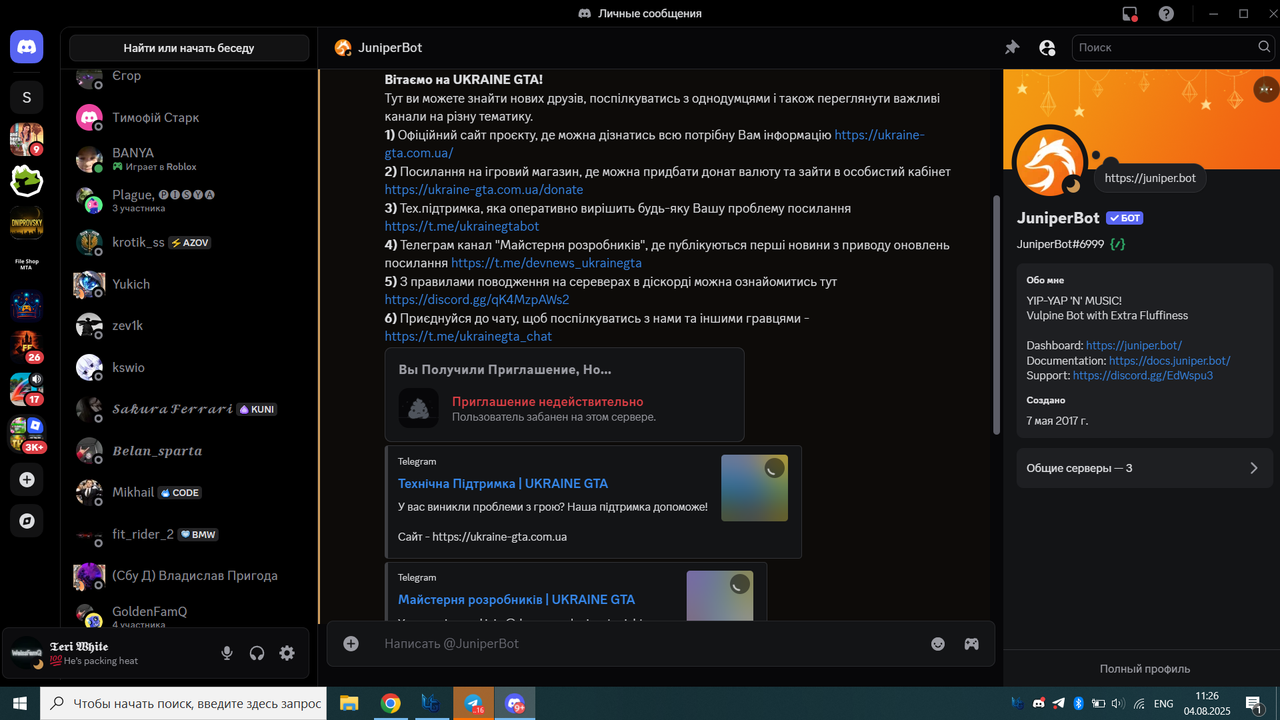Open the server with letter S icon
The image size is (1280, 720).
tap(27, 97)
